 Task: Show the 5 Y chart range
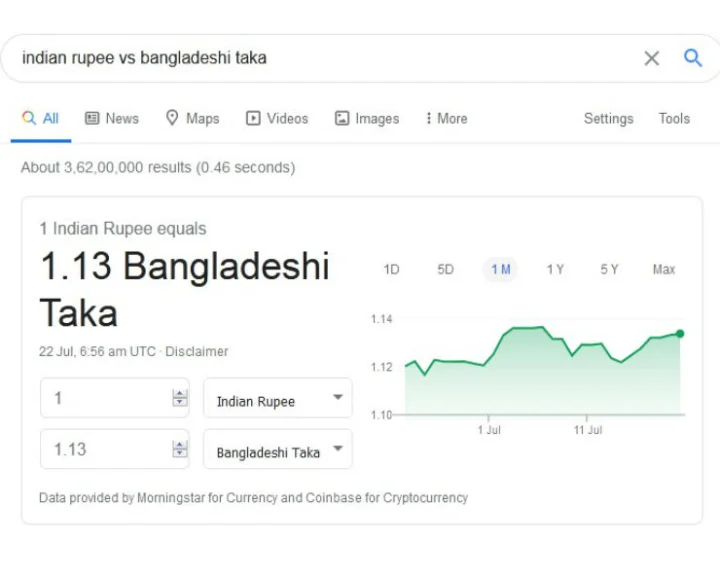609,269
